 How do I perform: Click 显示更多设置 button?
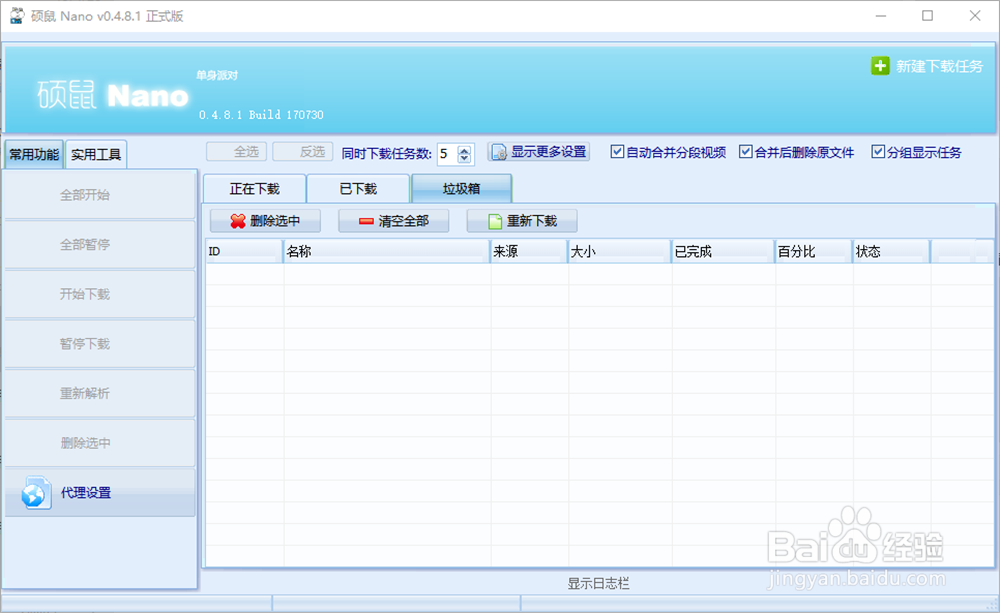tap(539, 152)
